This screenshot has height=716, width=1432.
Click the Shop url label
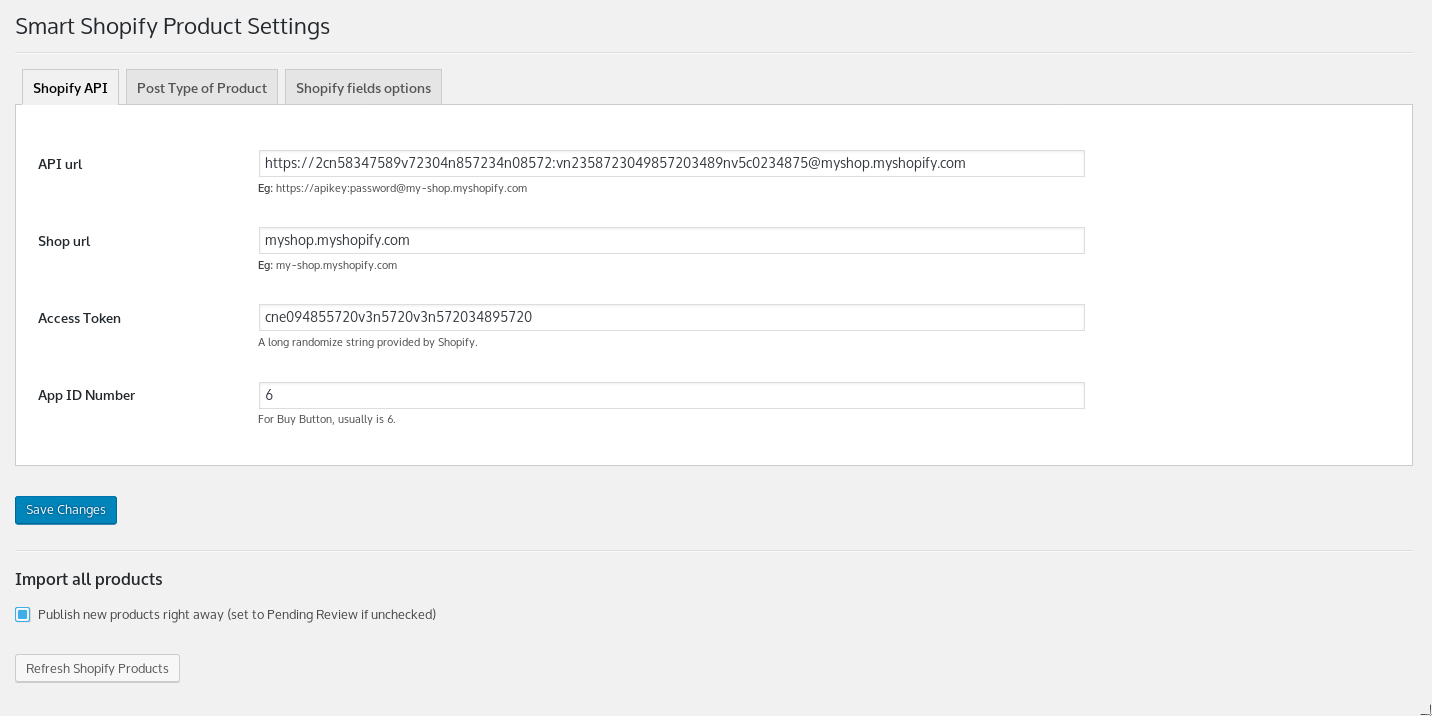click(64, 241)
